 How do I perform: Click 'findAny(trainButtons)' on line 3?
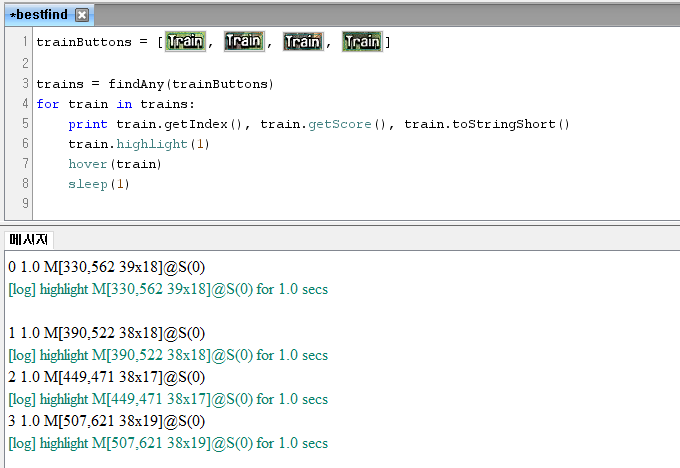coord(191,84)
